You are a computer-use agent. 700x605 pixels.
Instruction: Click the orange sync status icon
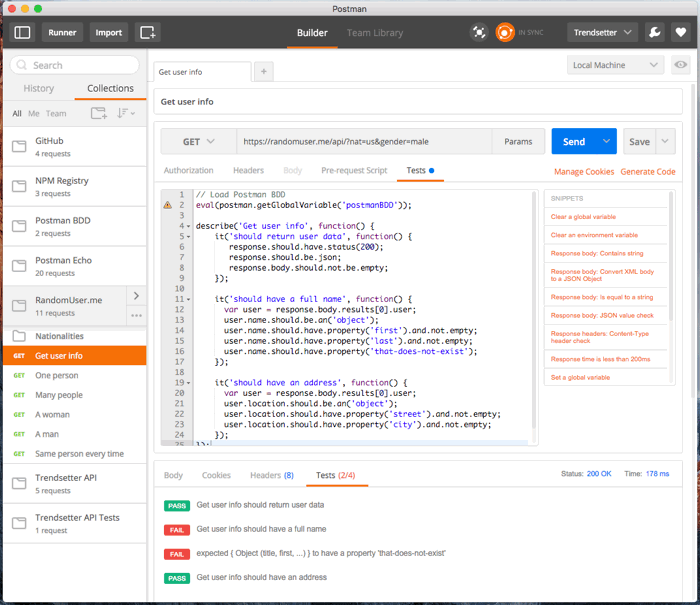point(505,33)
